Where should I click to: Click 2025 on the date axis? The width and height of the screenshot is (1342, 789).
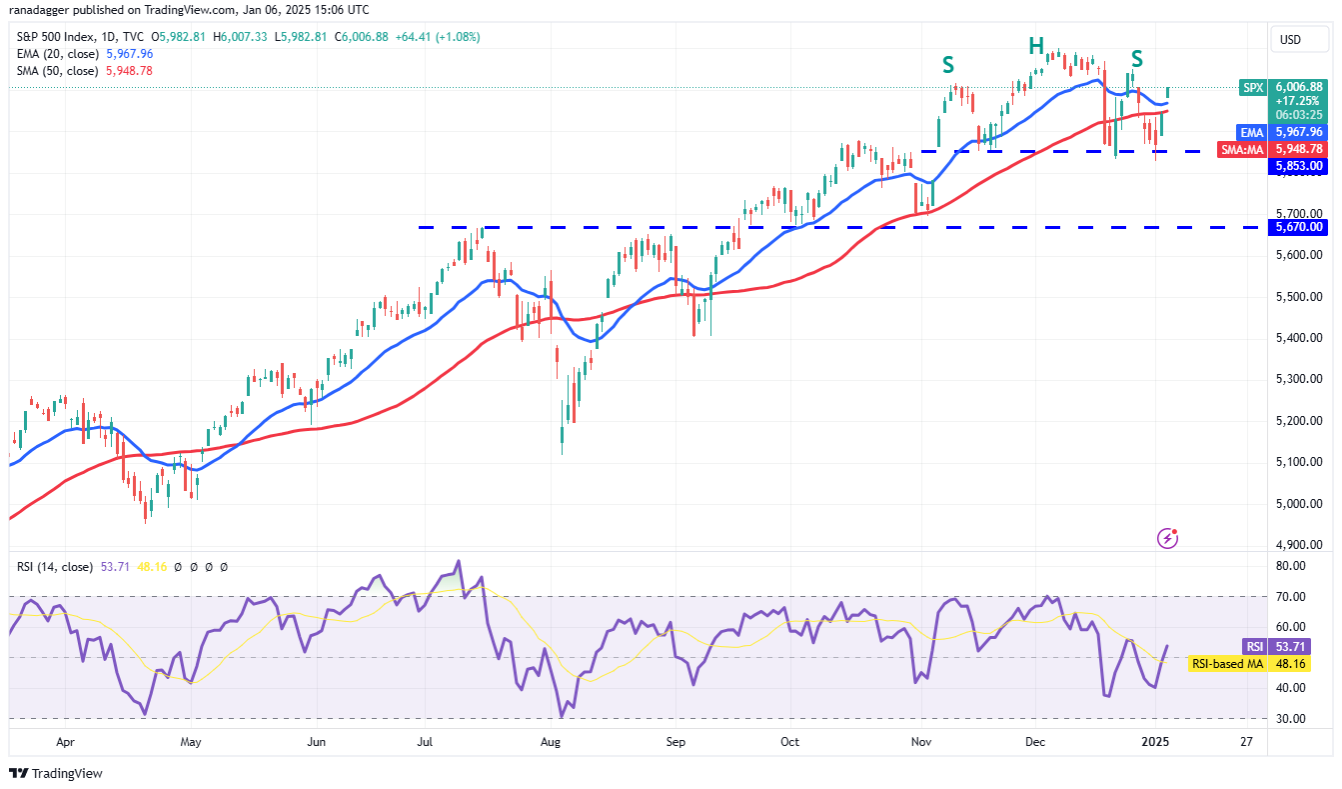click(x=1155, y=743)
